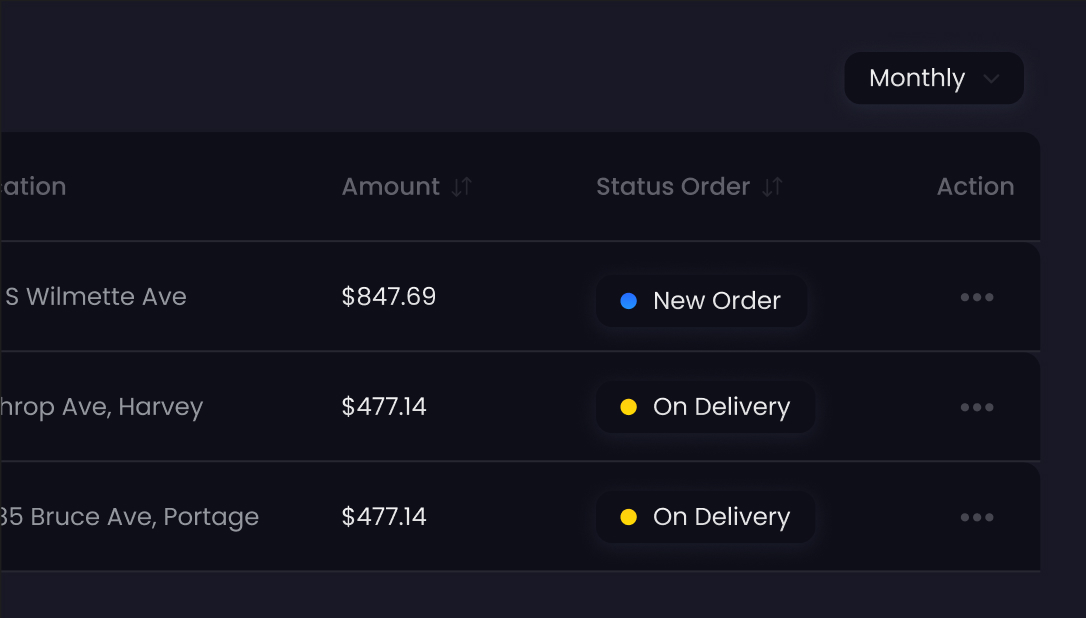Select On Delivery badge for Portage order
This screenshot has height=618, width=1086.
(706, 517)
